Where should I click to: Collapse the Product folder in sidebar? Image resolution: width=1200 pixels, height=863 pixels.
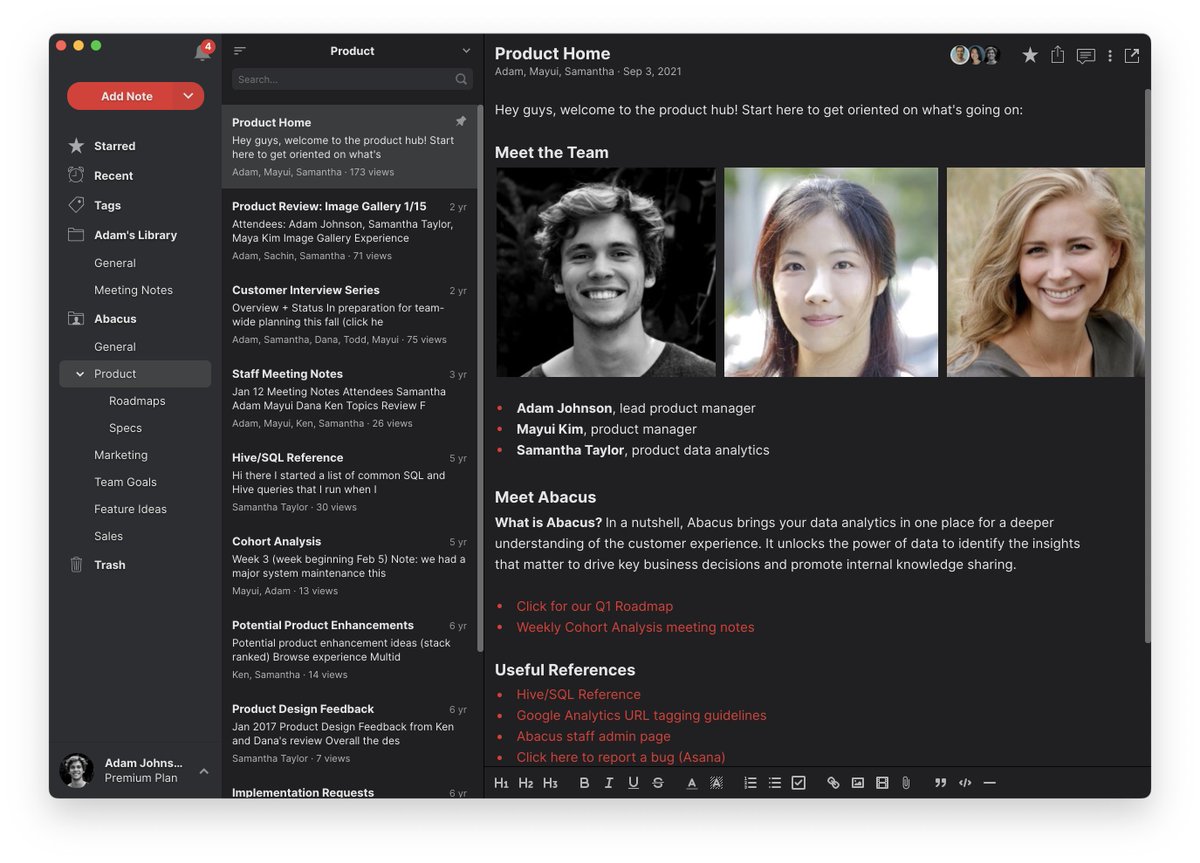point(80,374)
